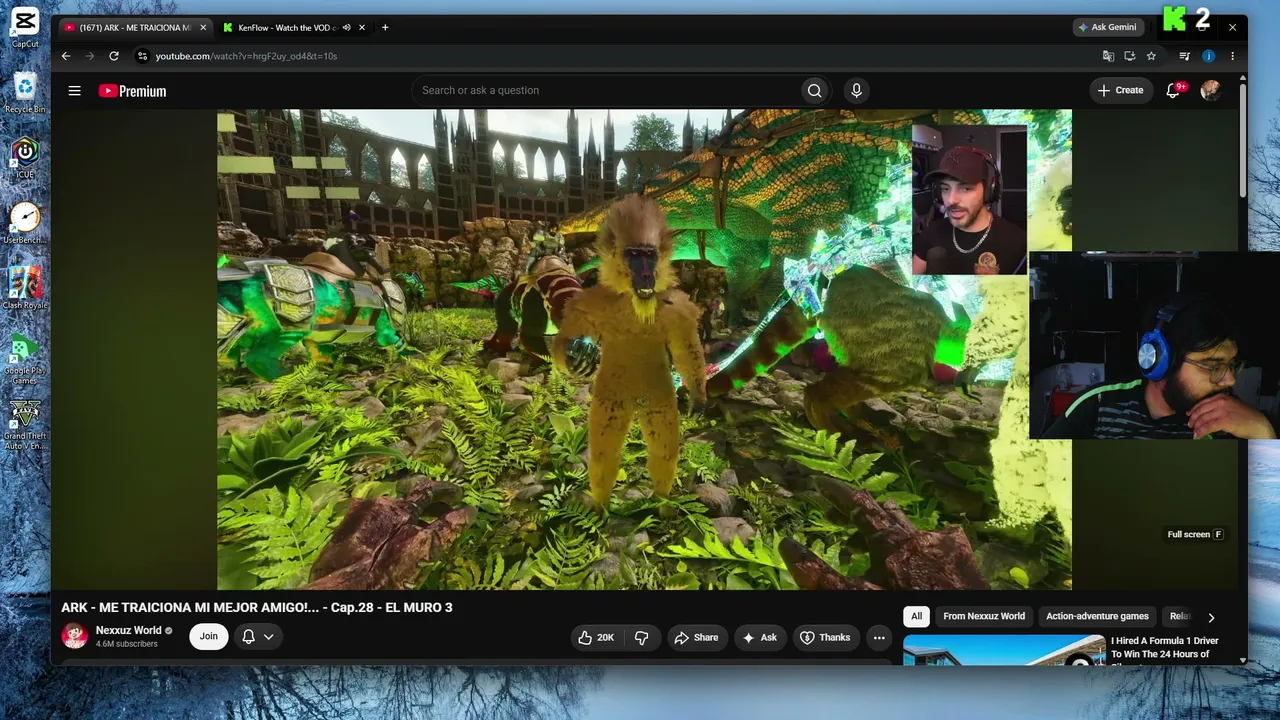This screenshot has width=1280, height=720.
Task: Click the Ask button under video
Action: point(759,638)
